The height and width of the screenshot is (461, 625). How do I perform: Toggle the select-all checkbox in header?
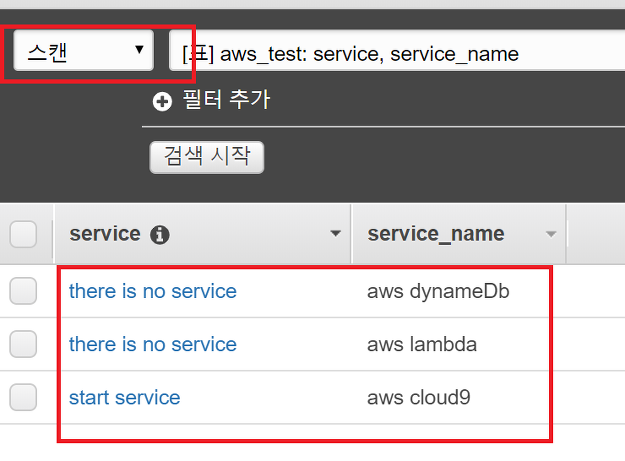point(23,234)
